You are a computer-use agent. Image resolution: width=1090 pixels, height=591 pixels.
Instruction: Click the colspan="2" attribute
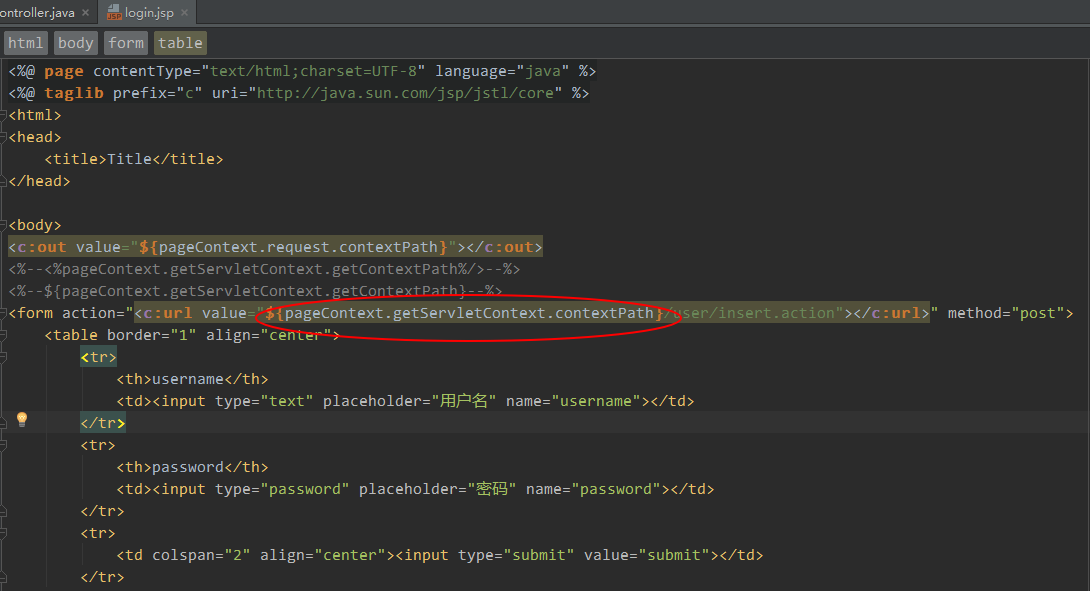(x=201, y=556)
